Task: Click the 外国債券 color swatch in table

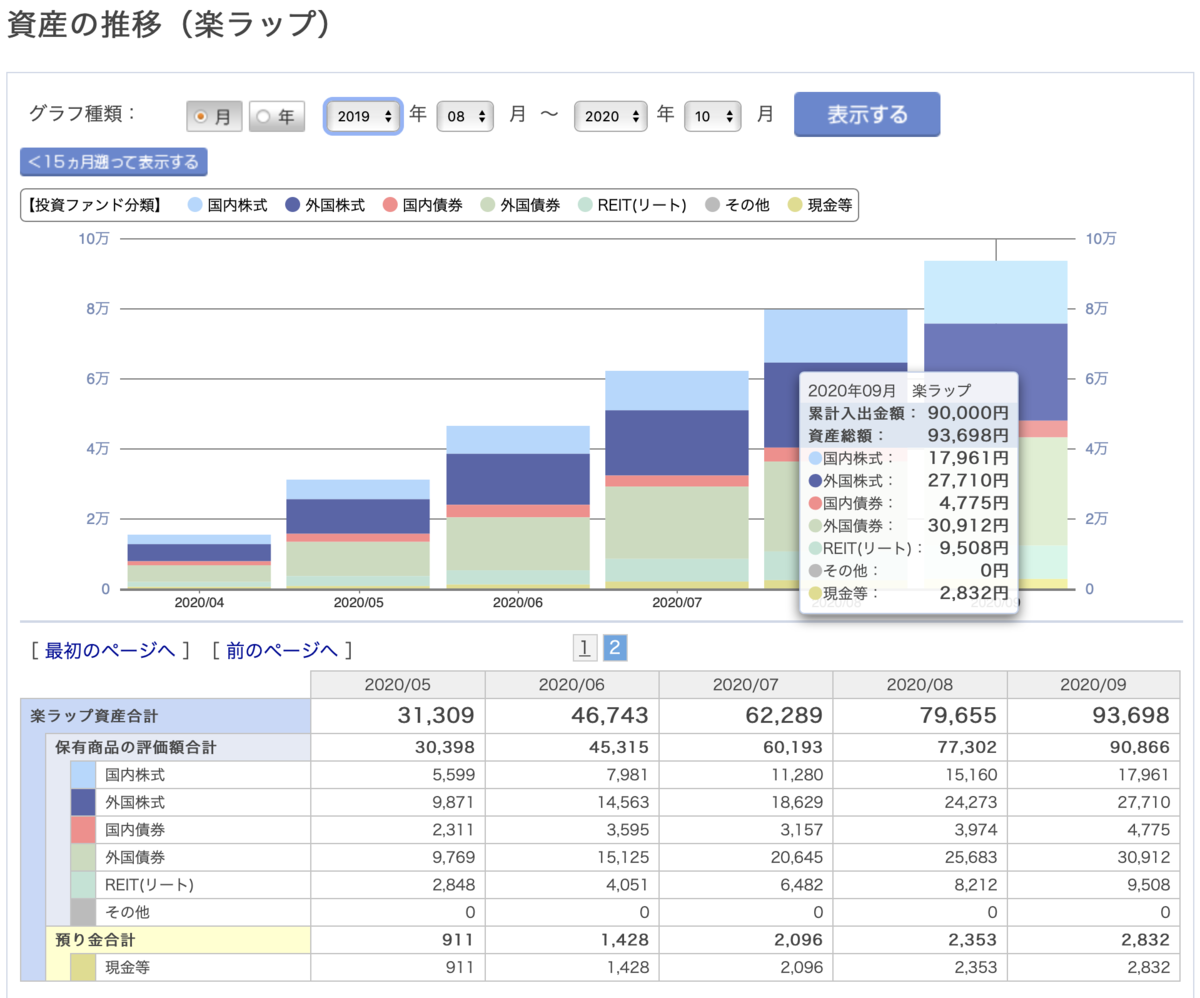Action: pos(82,857)
